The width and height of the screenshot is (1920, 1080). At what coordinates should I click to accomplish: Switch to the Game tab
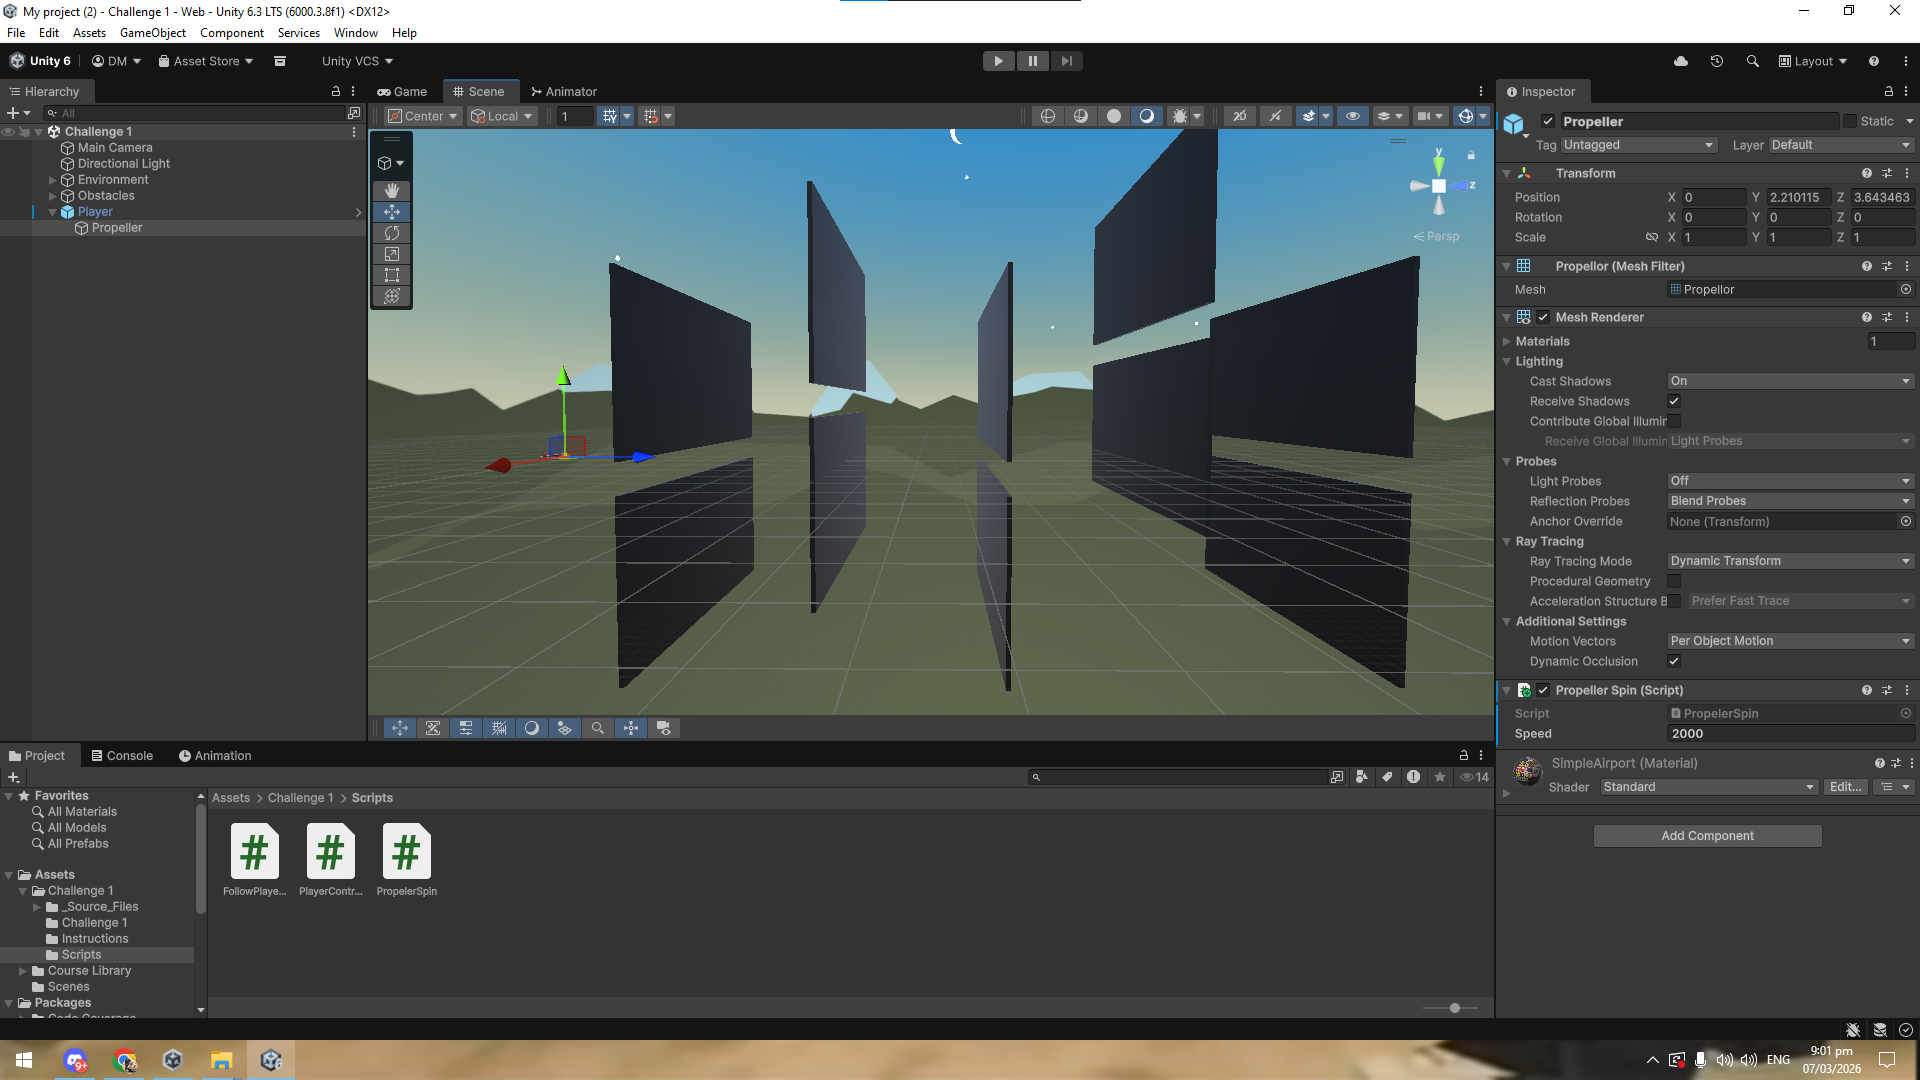pyautogui.click(x=402, y=91)
